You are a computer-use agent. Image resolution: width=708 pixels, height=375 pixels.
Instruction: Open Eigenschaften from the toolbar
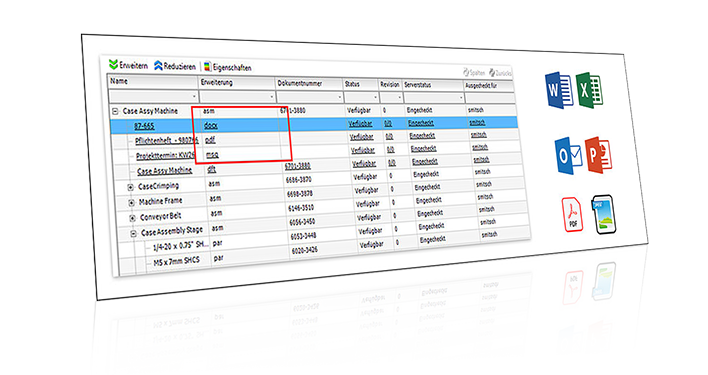[227, 67]
